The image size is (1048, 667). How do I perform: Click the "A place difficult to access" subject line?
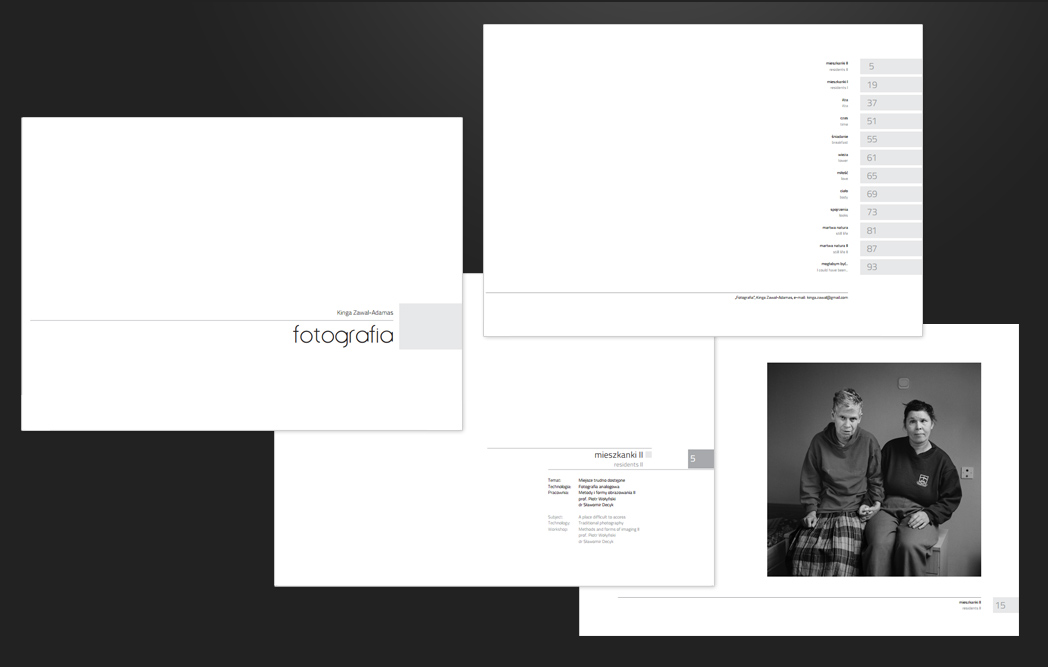(602, 517)
